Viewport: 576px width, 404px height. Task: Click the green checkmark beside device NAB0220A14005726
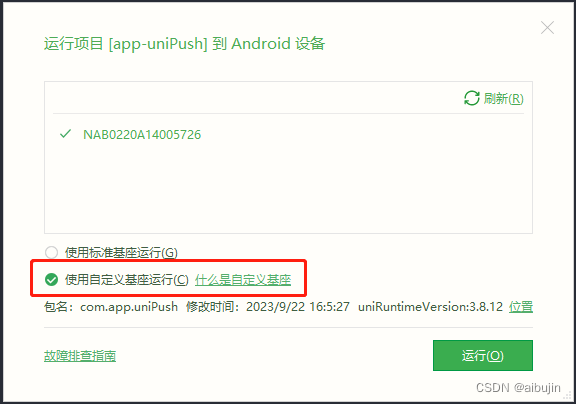pyautogui.click(x=65, y=134)
